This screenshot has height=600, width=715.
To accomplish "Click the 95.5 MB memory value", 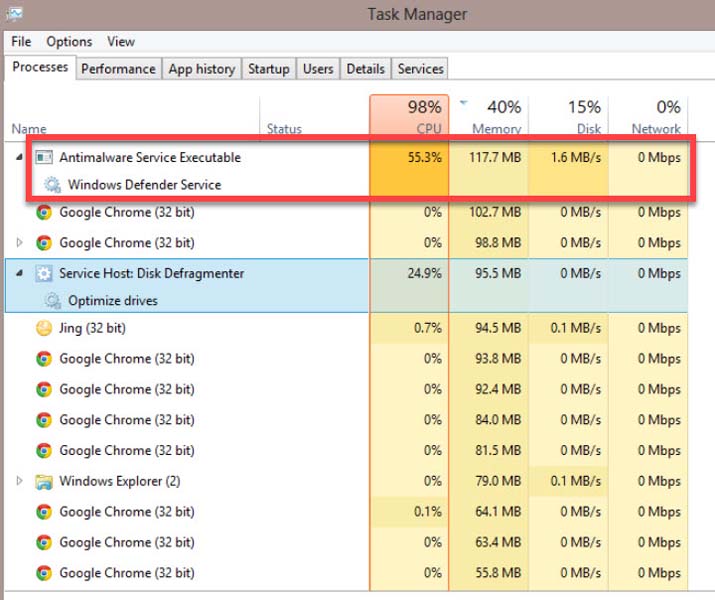I will point(498,274).
